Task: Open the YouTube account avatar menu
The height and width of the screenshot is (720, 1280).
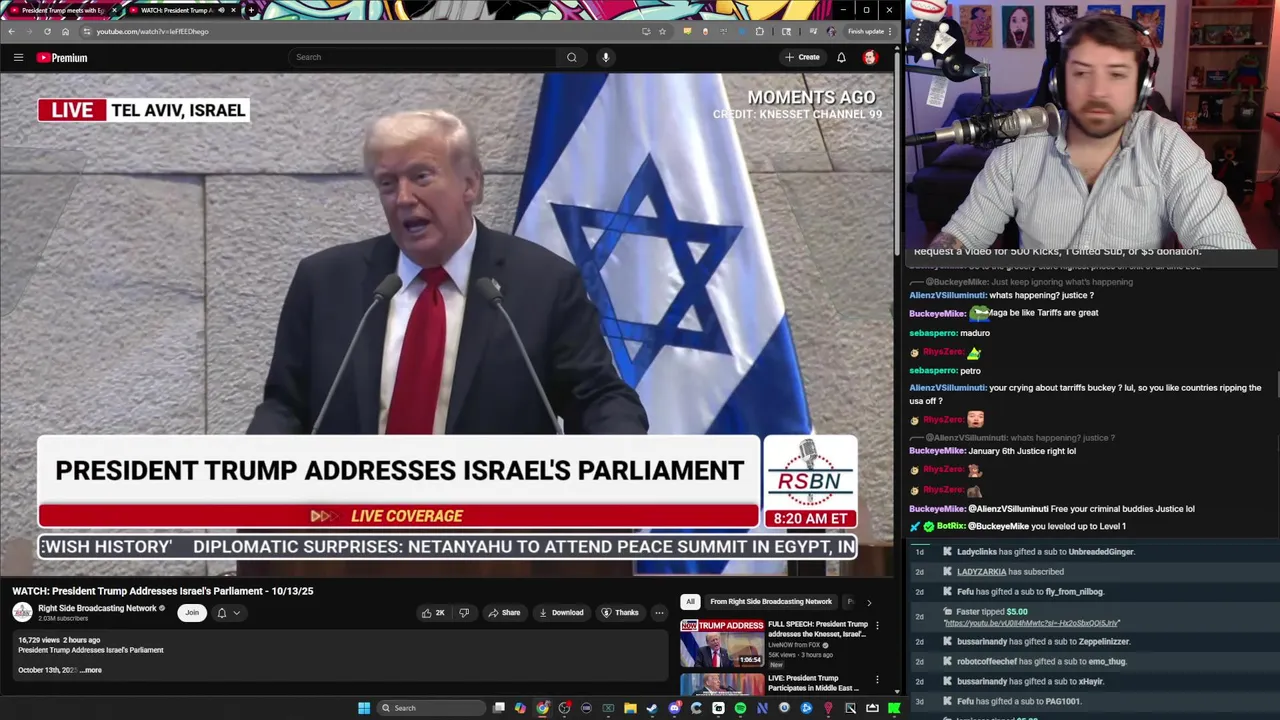Action: pyautogui.click(x=870, y=57)
